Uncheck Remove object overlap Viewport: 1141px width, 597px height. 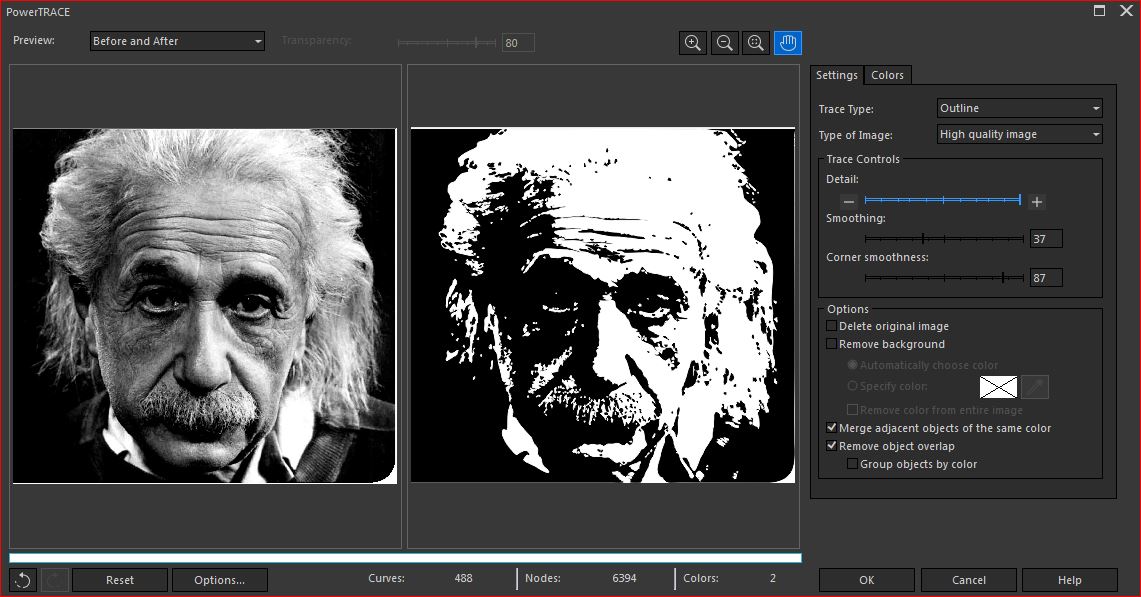point(832,446)
